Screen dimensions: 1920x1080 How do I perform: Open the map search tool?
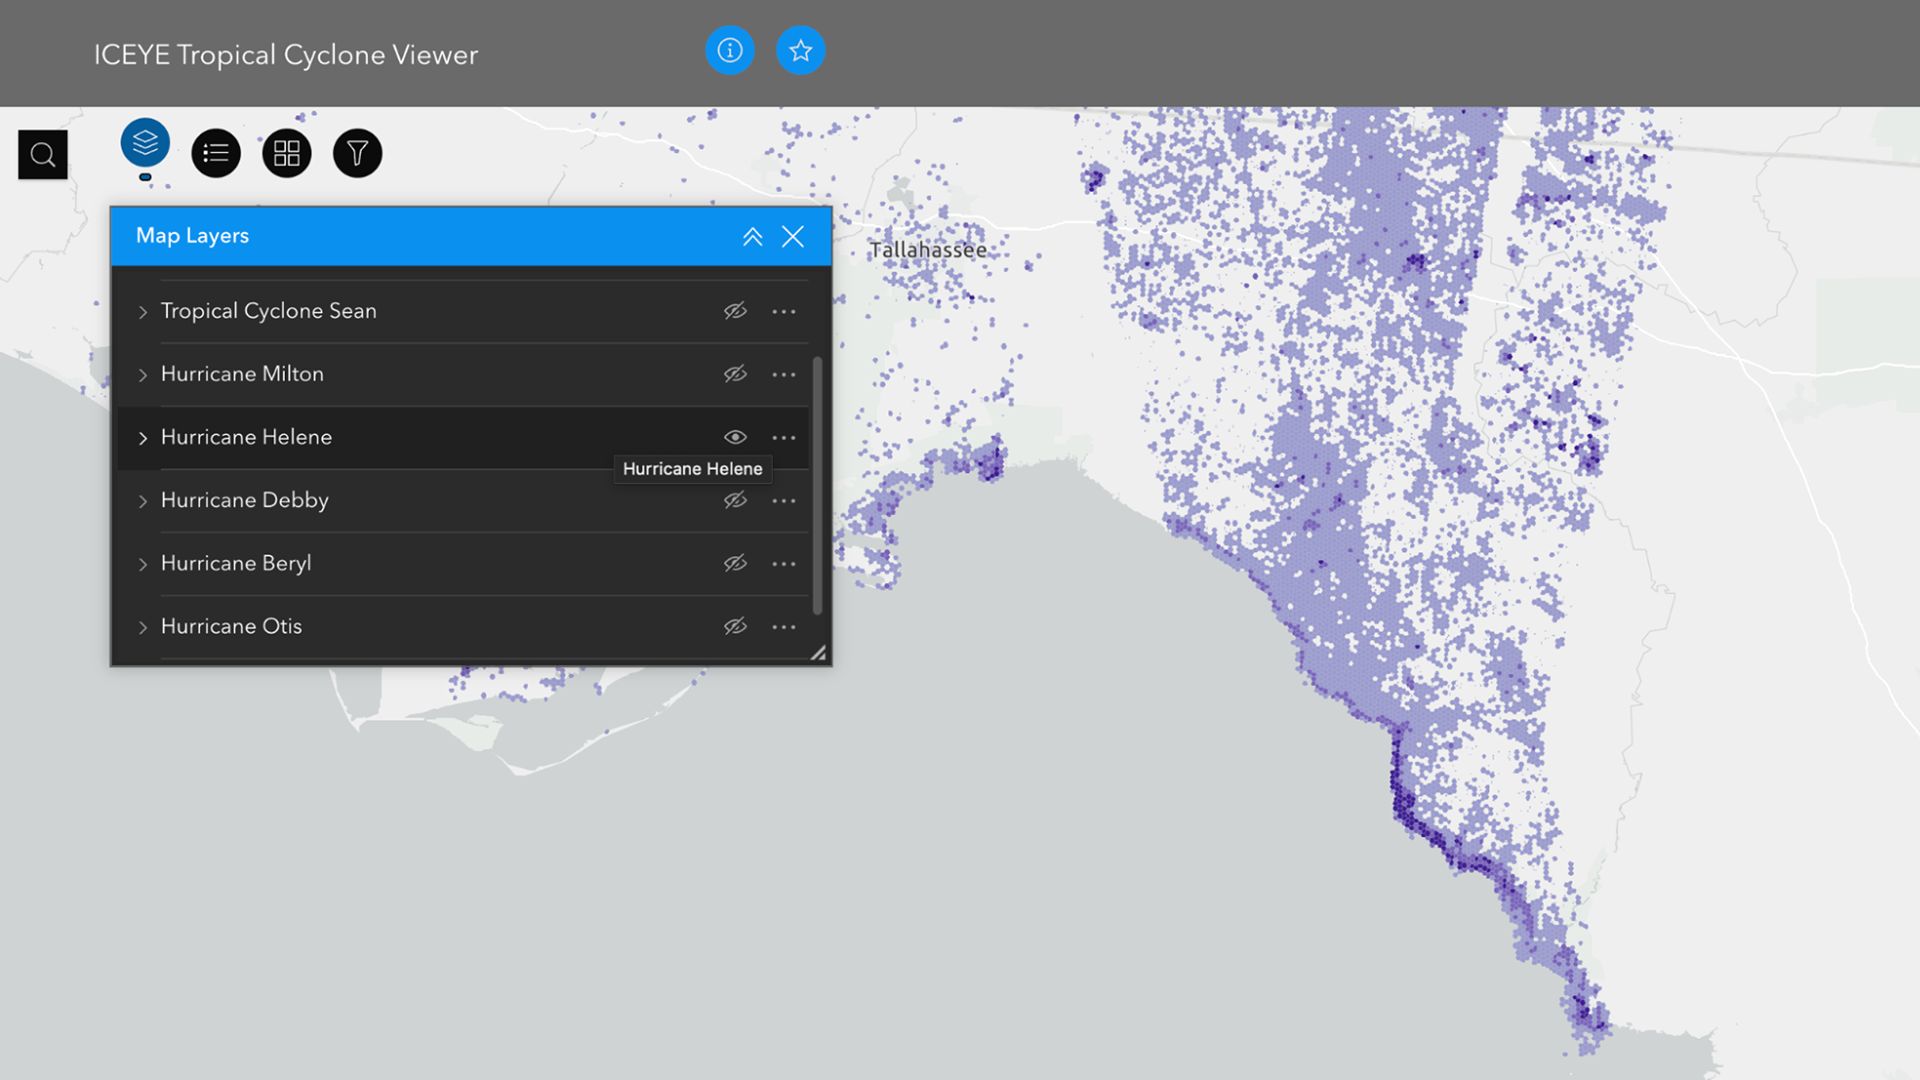point(42,154)
